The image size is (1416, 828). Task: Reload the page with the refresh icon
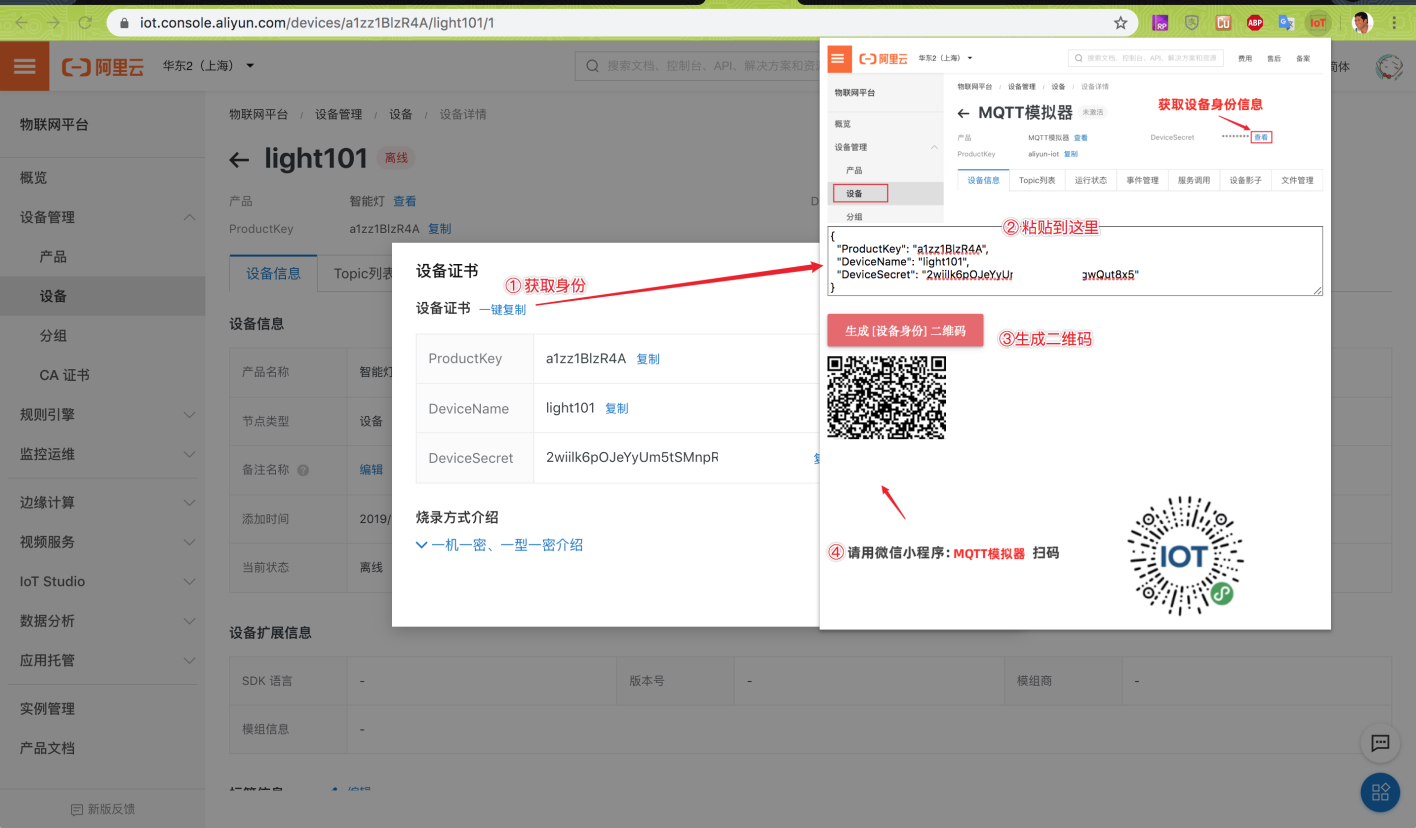pyautogui.click(x=85, y=22)
